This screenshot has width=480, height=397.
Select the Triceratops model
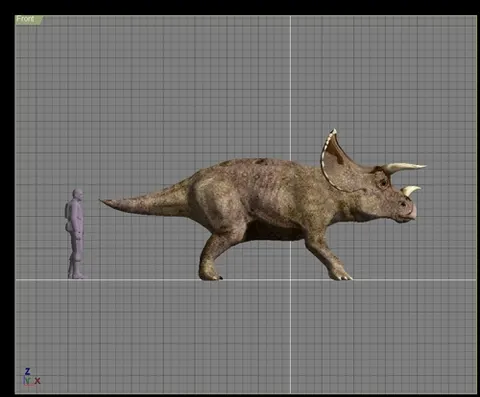point(263,205)
